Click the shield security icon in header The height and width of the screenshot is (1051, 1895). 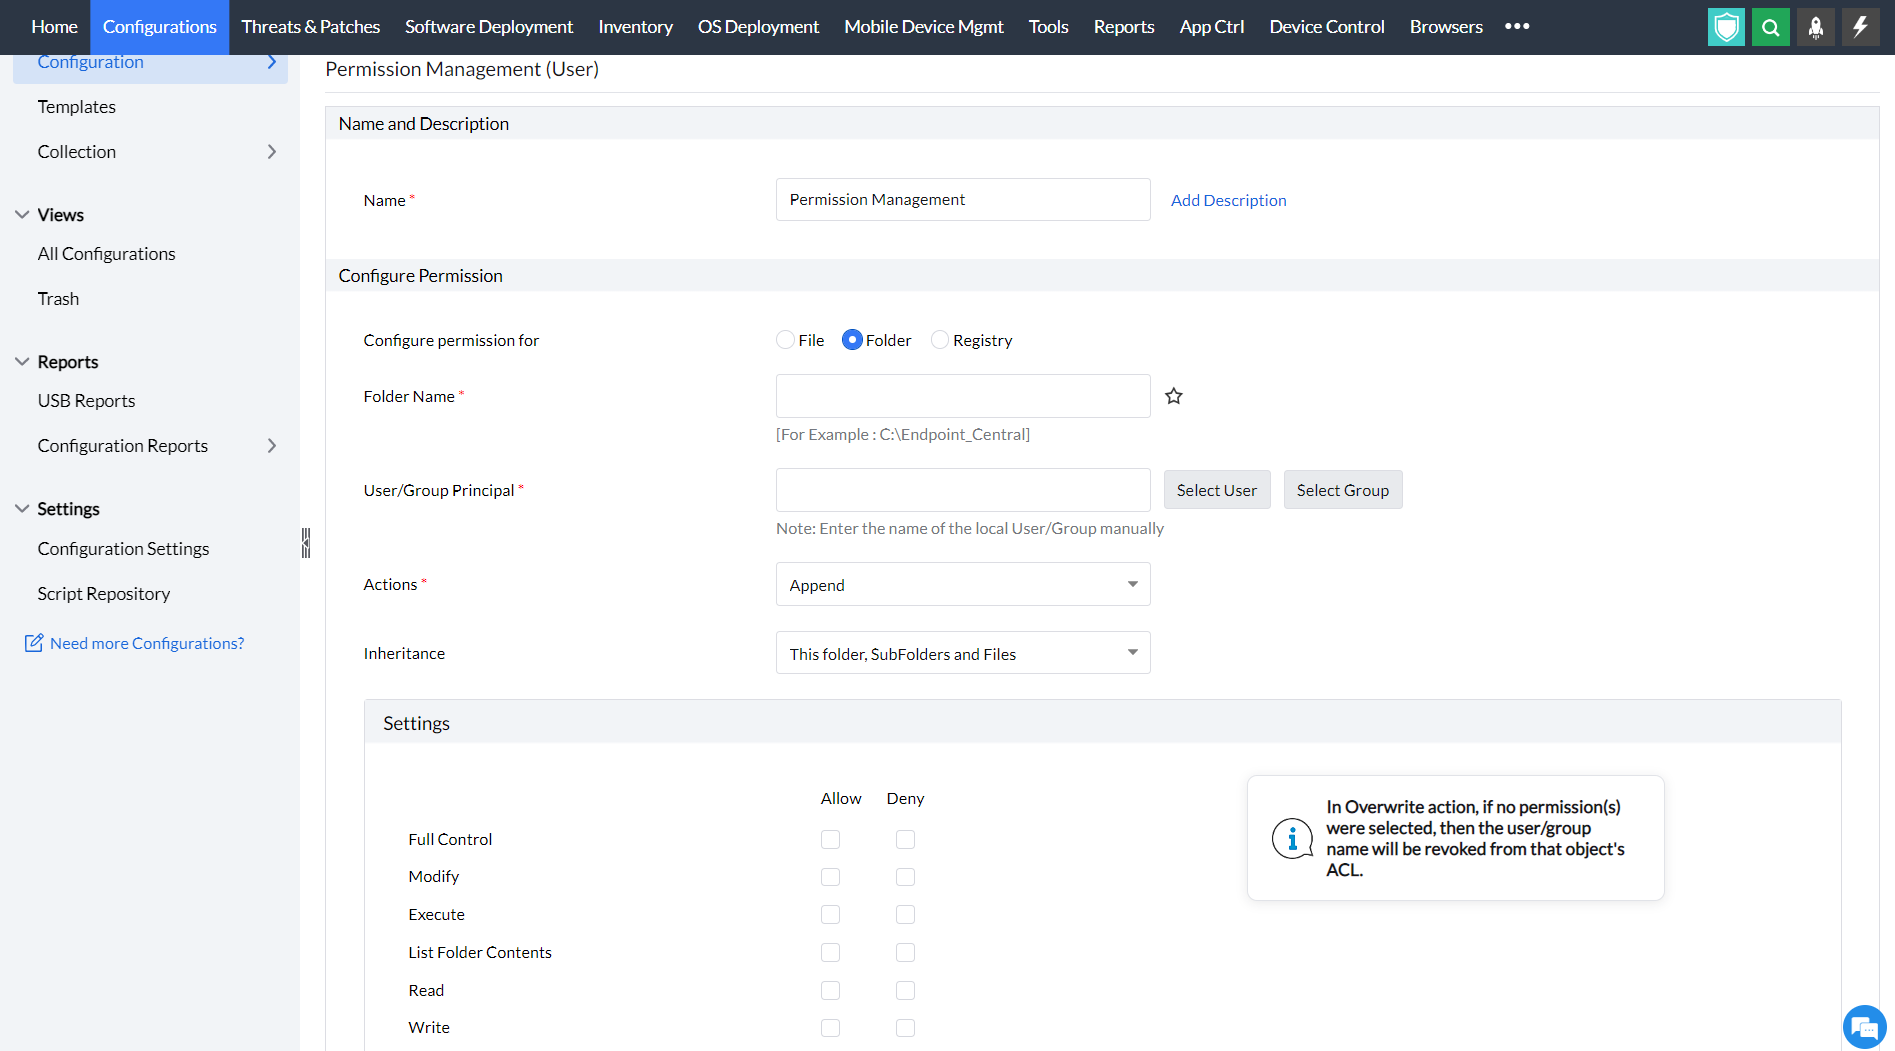(x=1726, y=27)
